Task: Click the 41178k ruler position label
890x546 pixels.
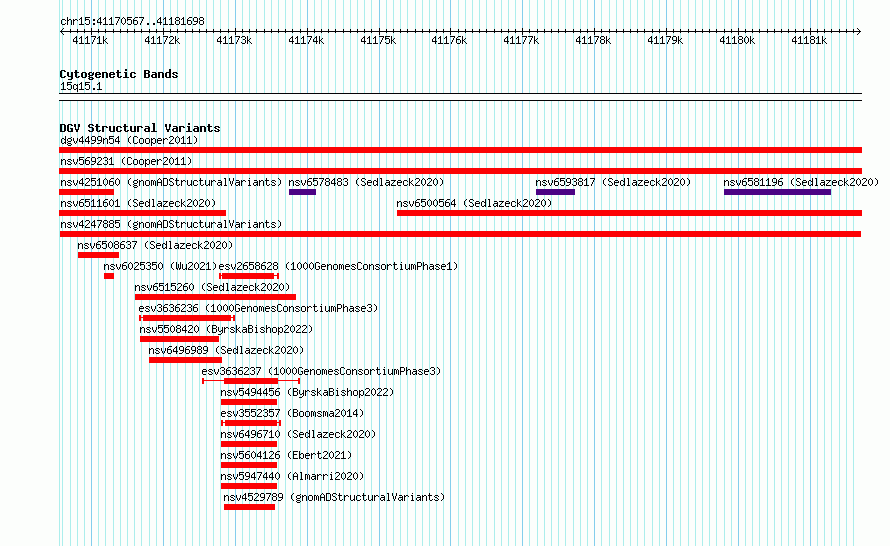Action: pos(593,40)
